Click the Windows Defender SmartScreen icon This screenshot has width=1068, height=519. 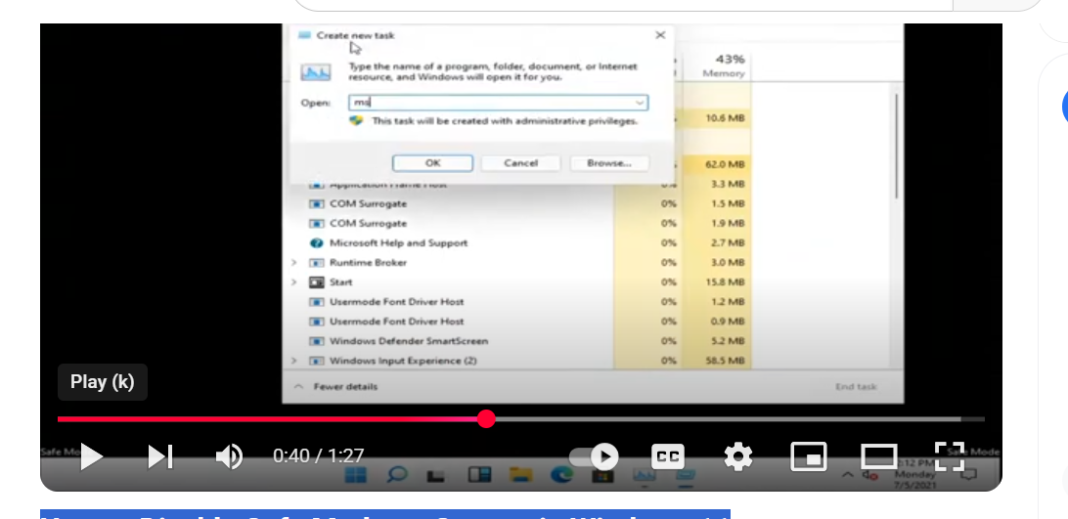(316, 341)
